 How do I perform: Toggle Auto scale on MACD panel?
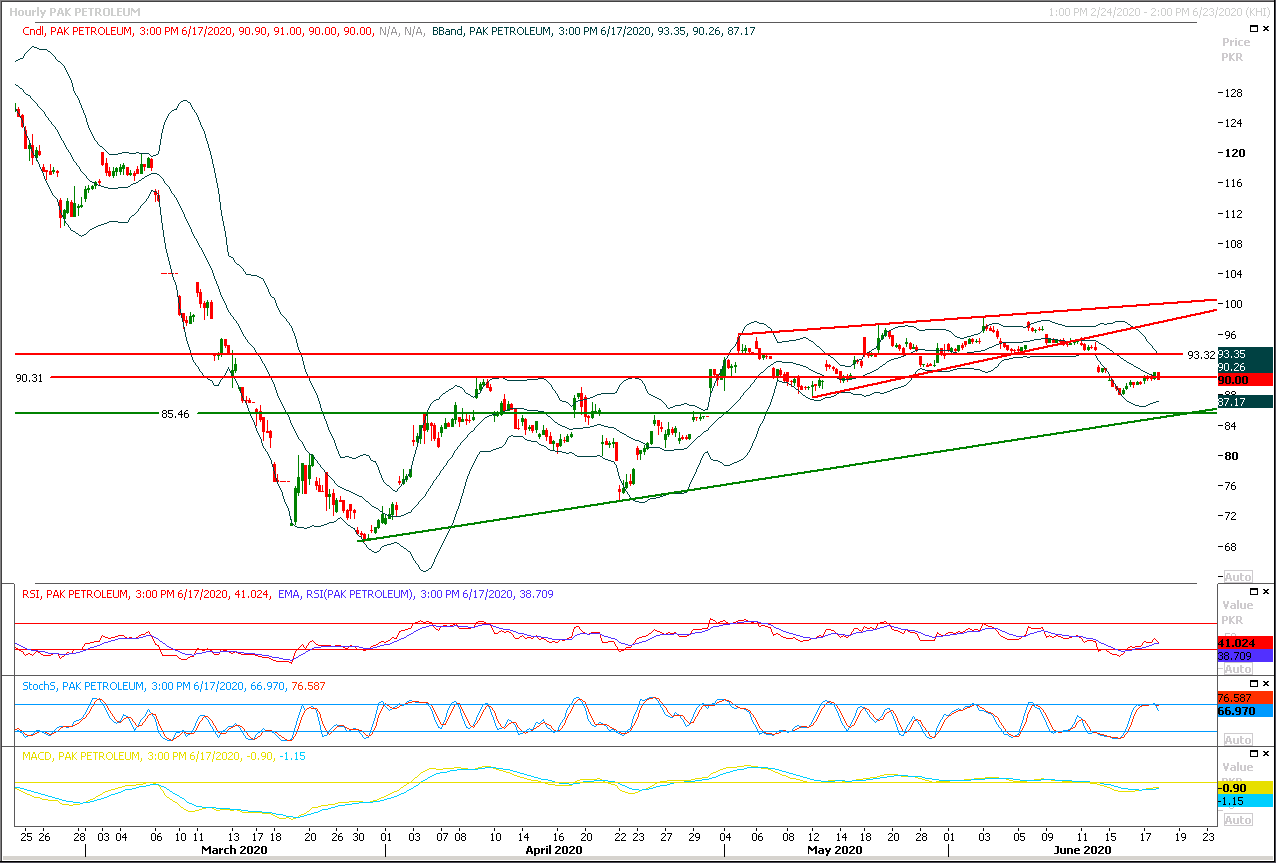[1237, 820]
